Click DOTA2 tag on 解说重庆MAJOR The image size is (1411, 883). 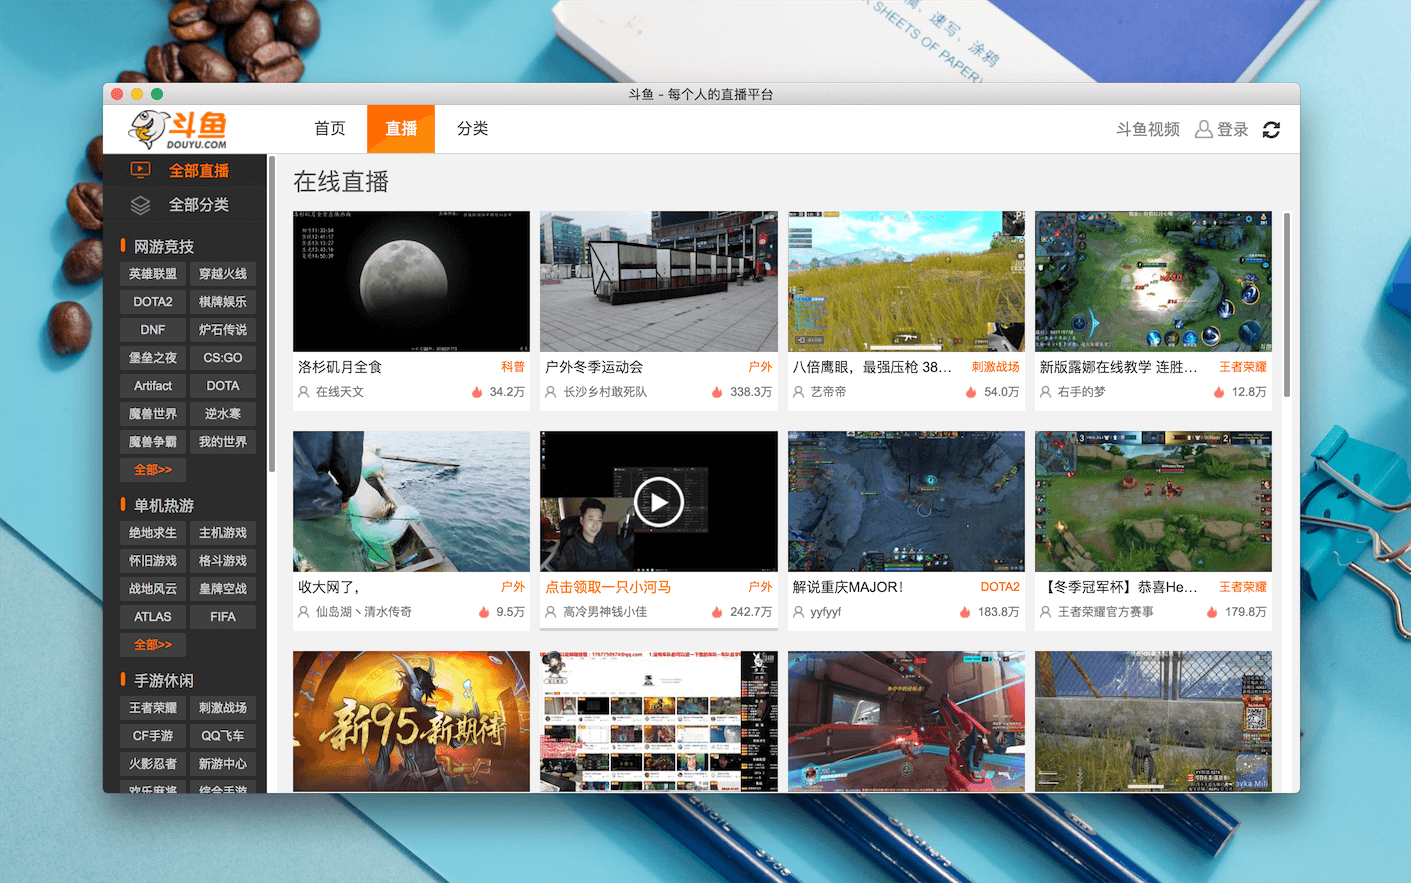[x=1000, y=587]
